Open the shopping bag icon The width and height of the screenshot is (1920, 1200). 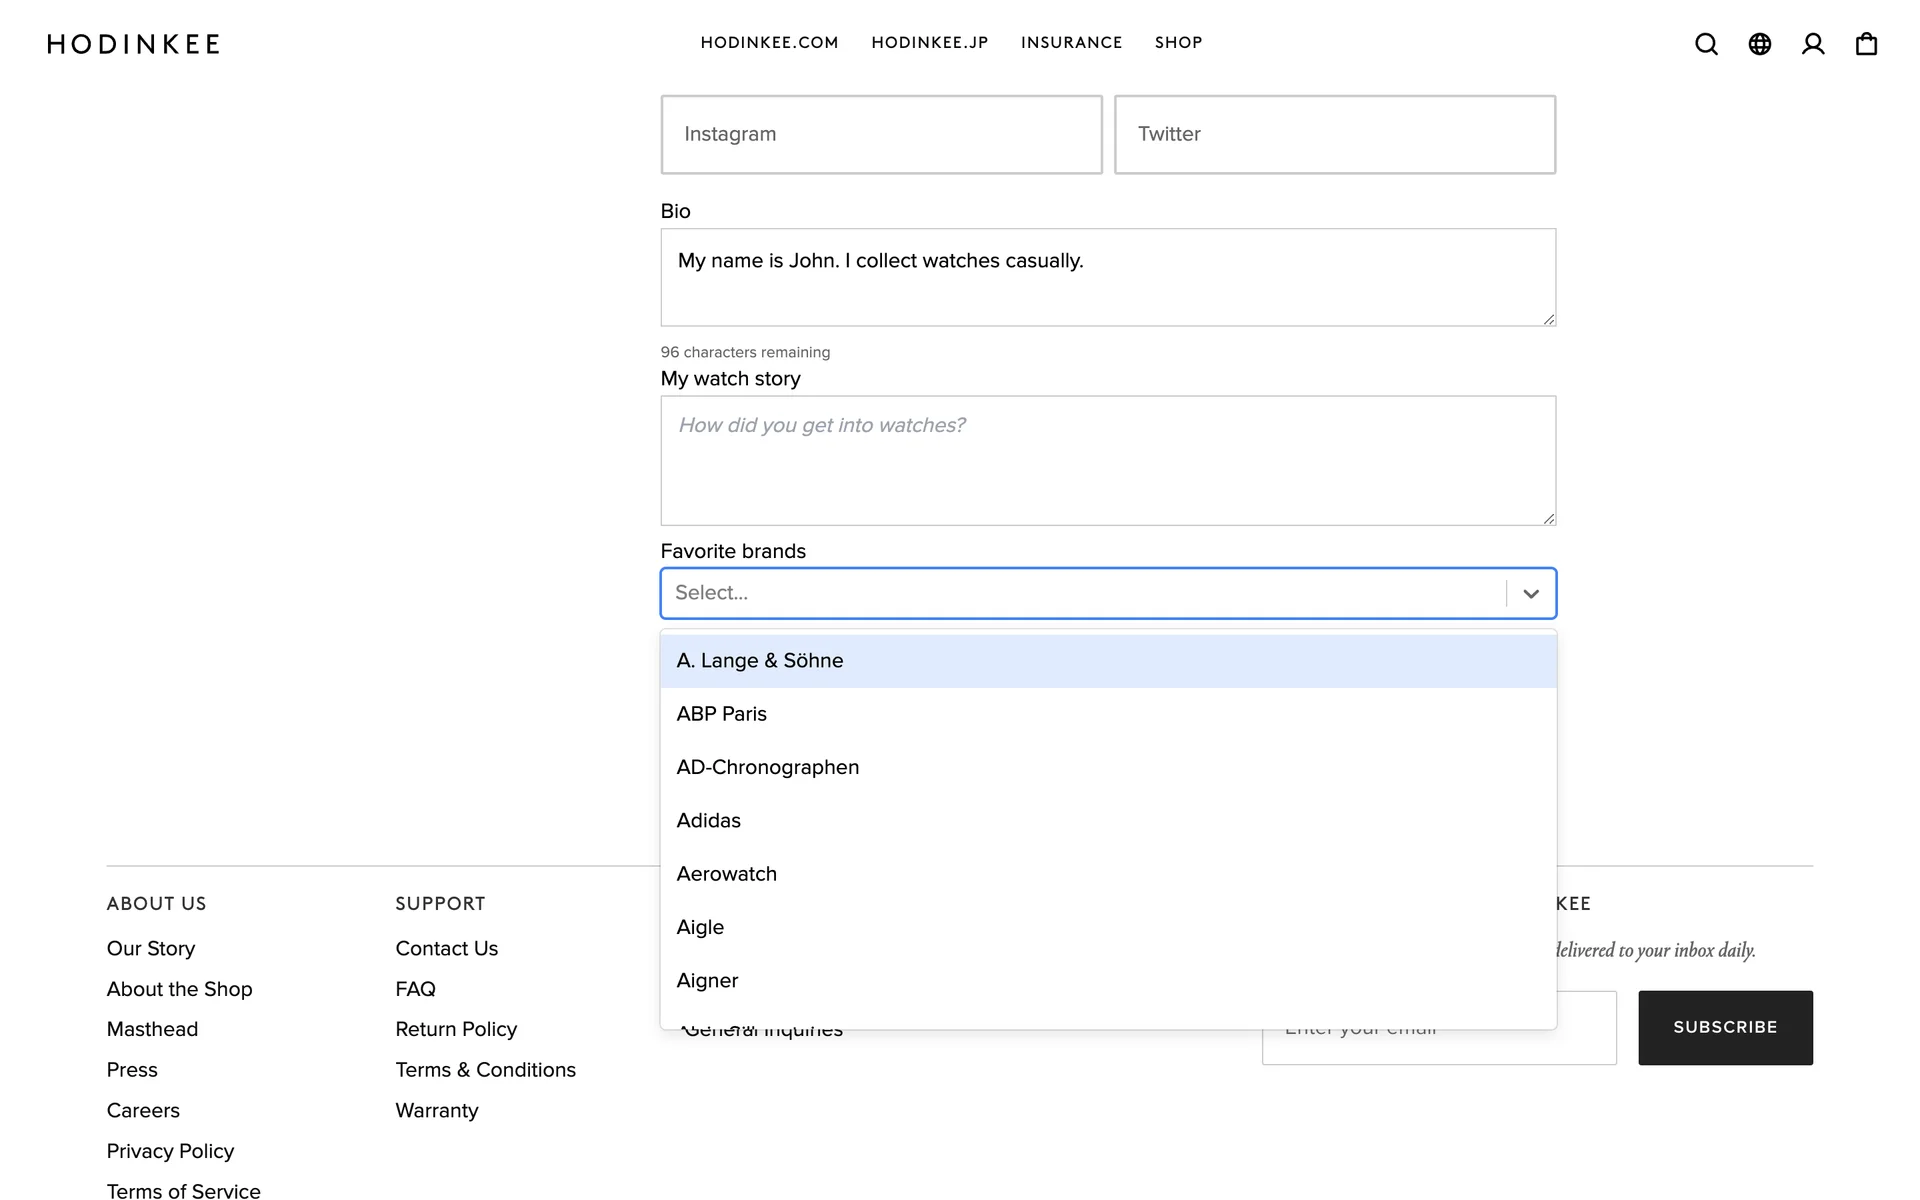[x=1866, y=44]
